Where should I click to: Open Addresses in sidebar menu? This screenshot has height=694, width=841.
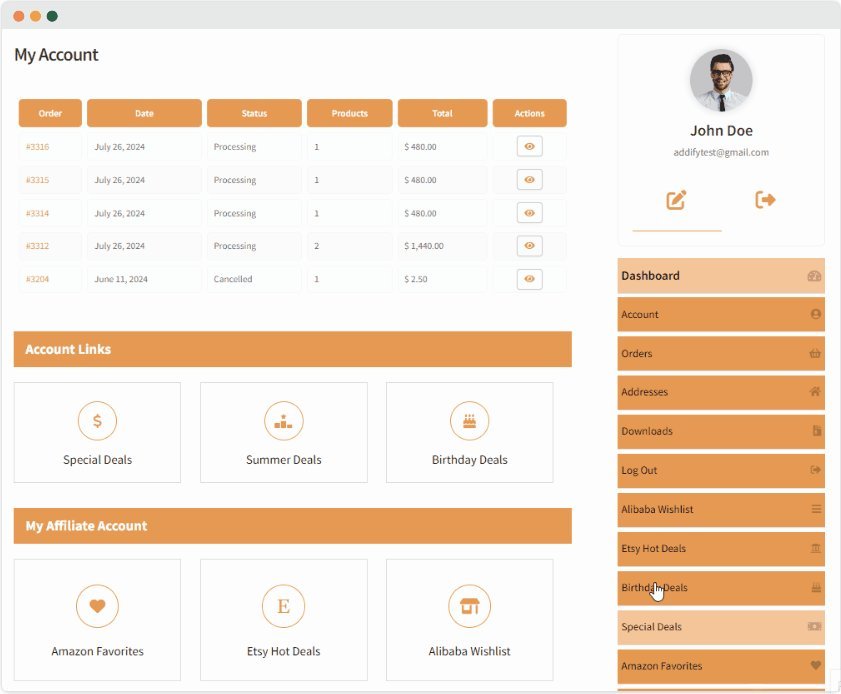coord(721,392)
